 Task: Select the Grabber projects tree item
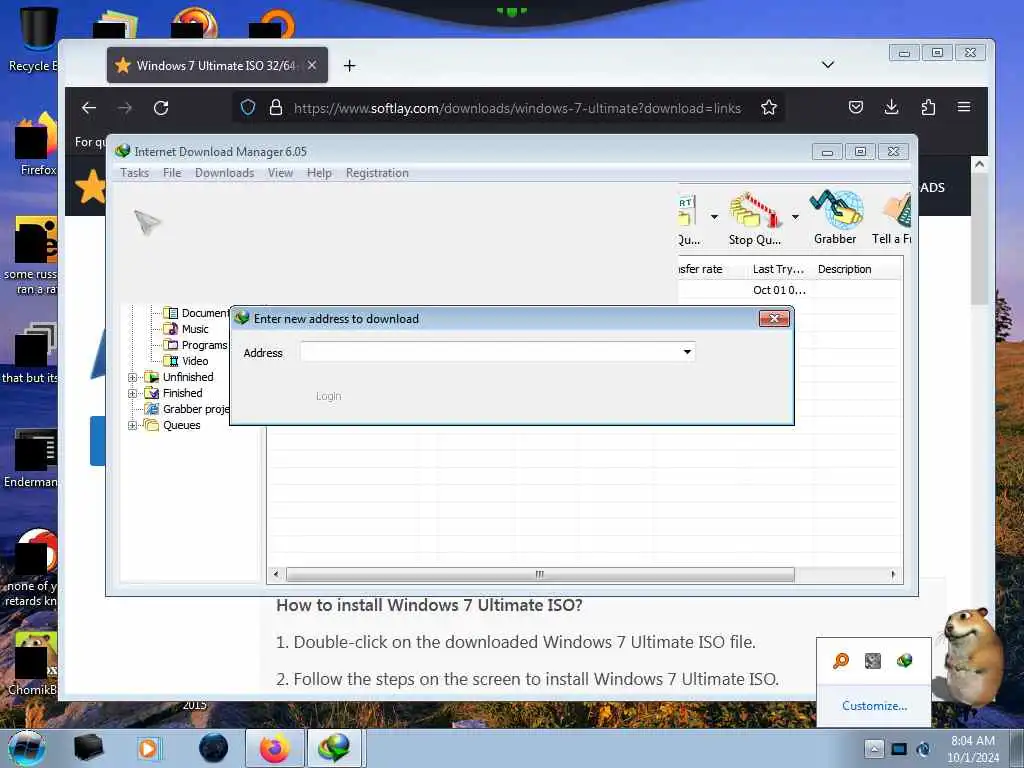tap(187, 409)
